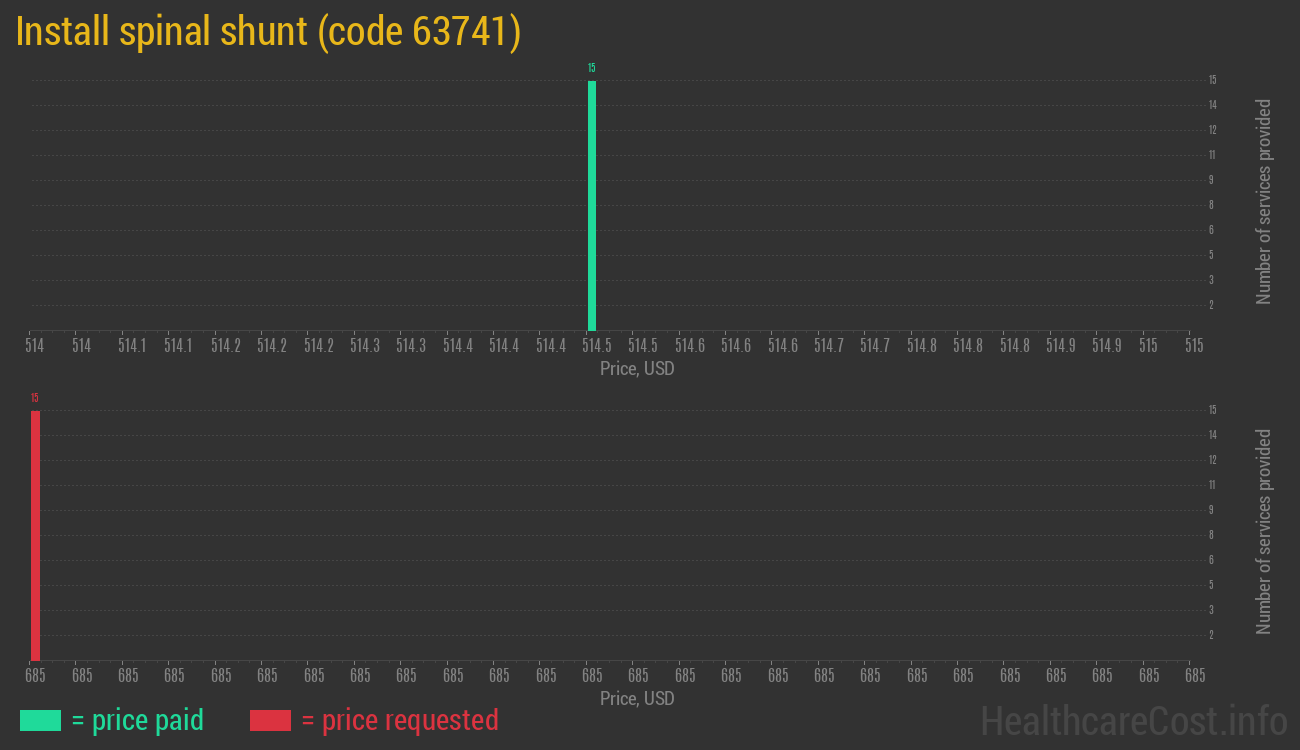Click the "= price paid" legend label
The height and width of the screenshot is (750, 1300).
click(x=138, y=720)
